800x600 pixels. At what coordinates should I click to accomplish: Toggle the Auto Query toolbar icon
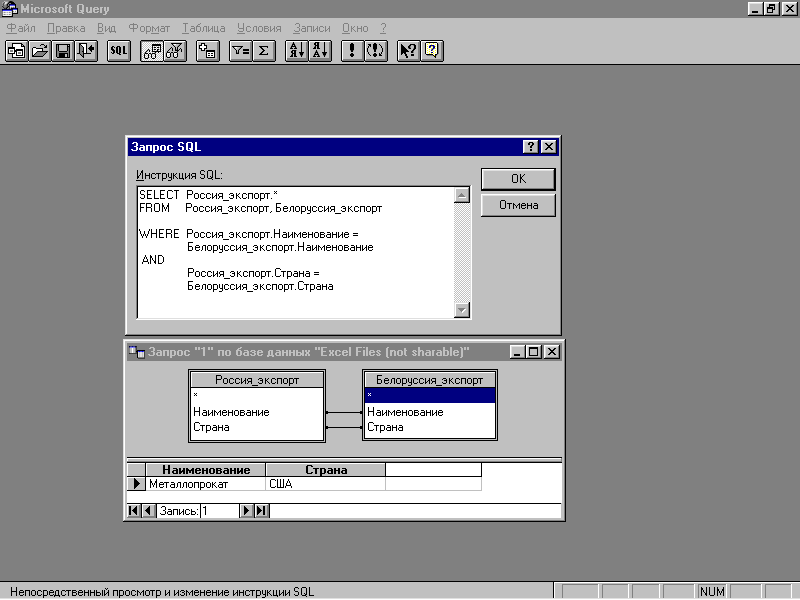tap(376, 51)
